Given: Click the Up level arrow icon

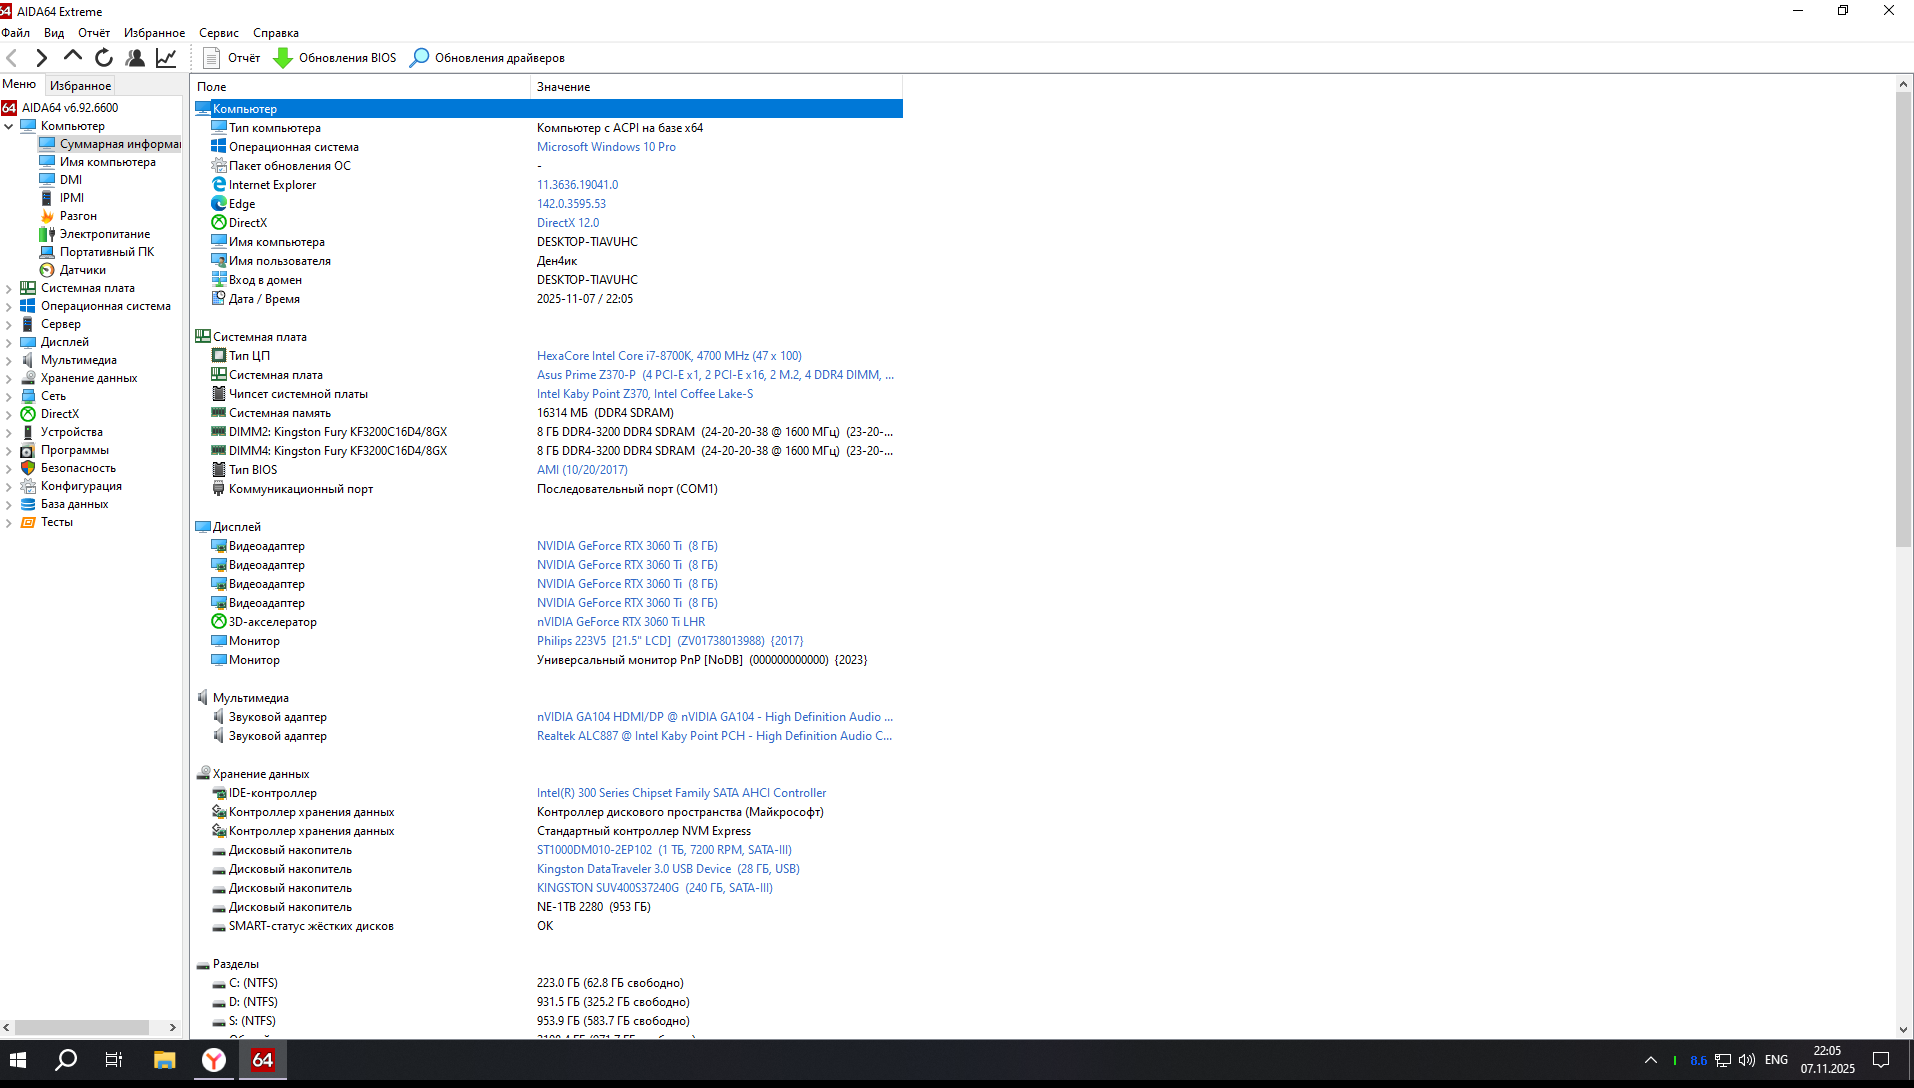Looking at the screenshot, I should click(73, 57).
